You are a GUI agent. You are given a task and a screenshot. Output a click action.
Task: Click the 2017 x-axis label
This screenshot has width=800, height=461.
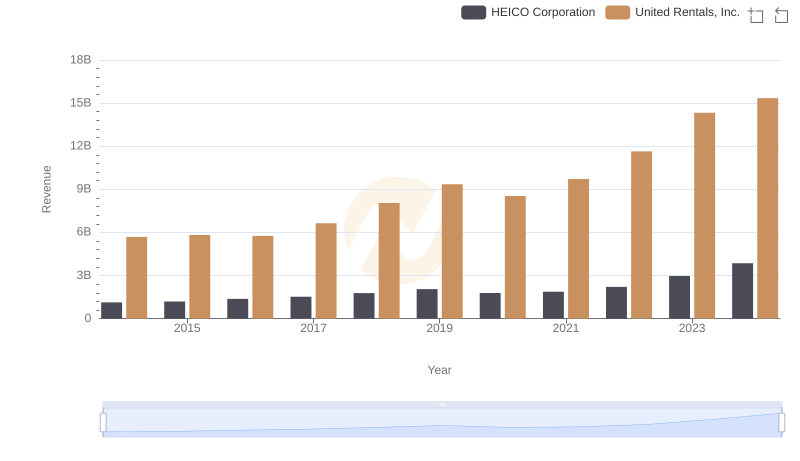[313, 328]
